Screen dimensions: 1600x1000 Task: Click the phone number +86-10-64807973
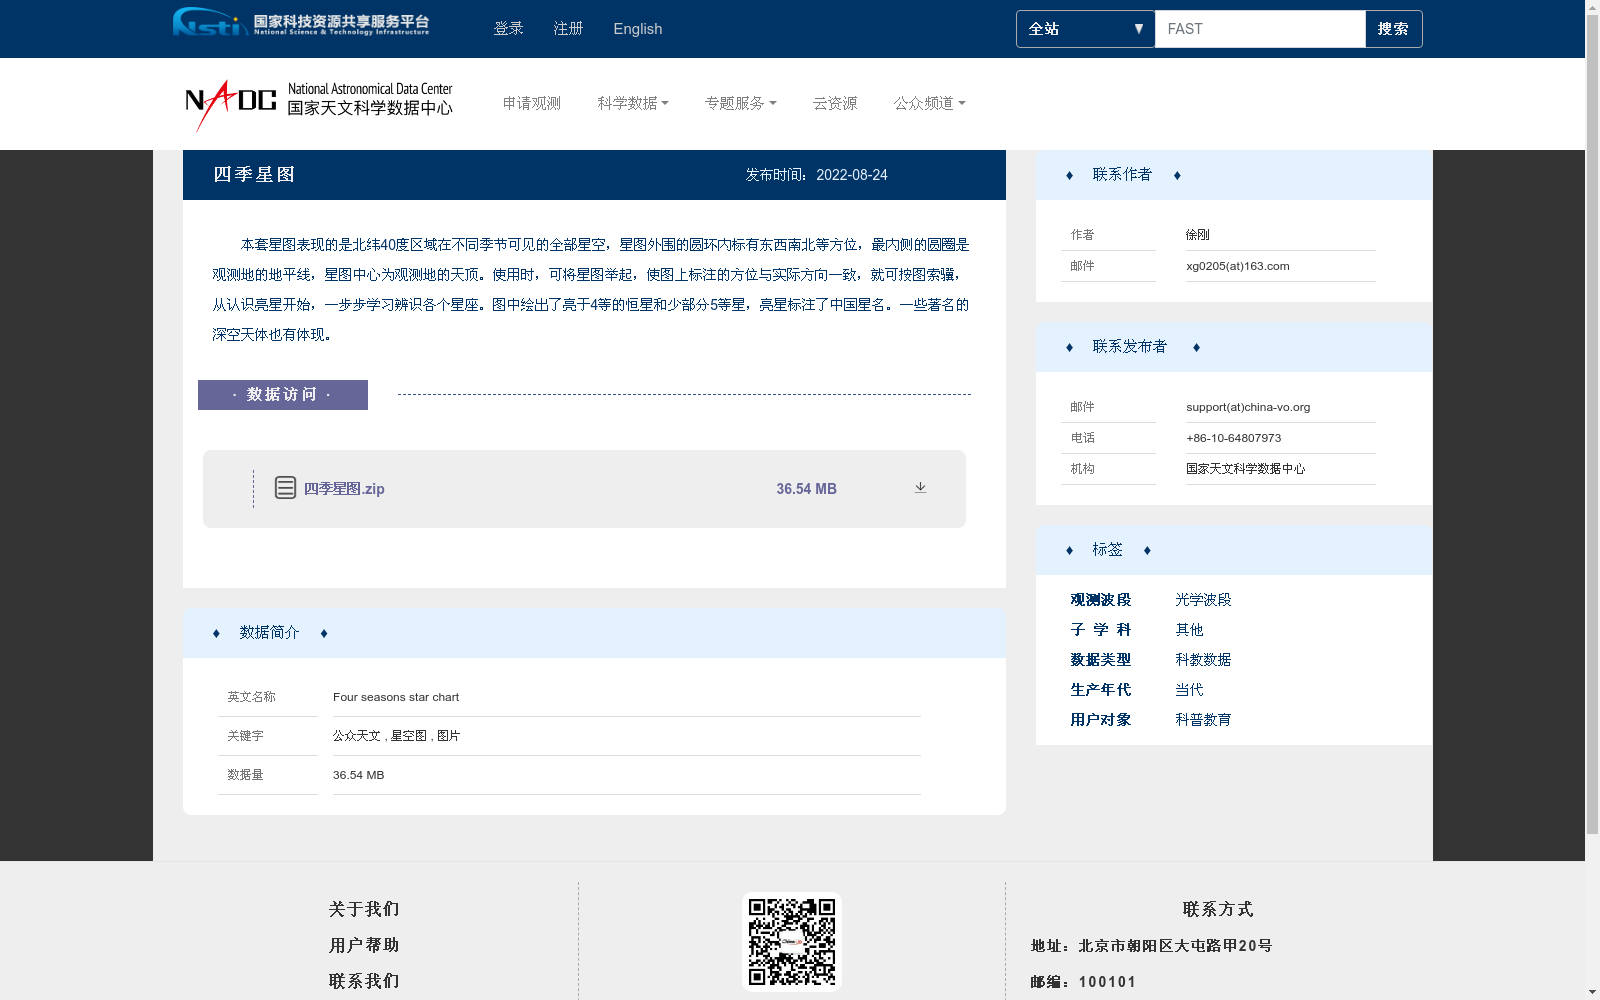click(x=1234, y=438)
